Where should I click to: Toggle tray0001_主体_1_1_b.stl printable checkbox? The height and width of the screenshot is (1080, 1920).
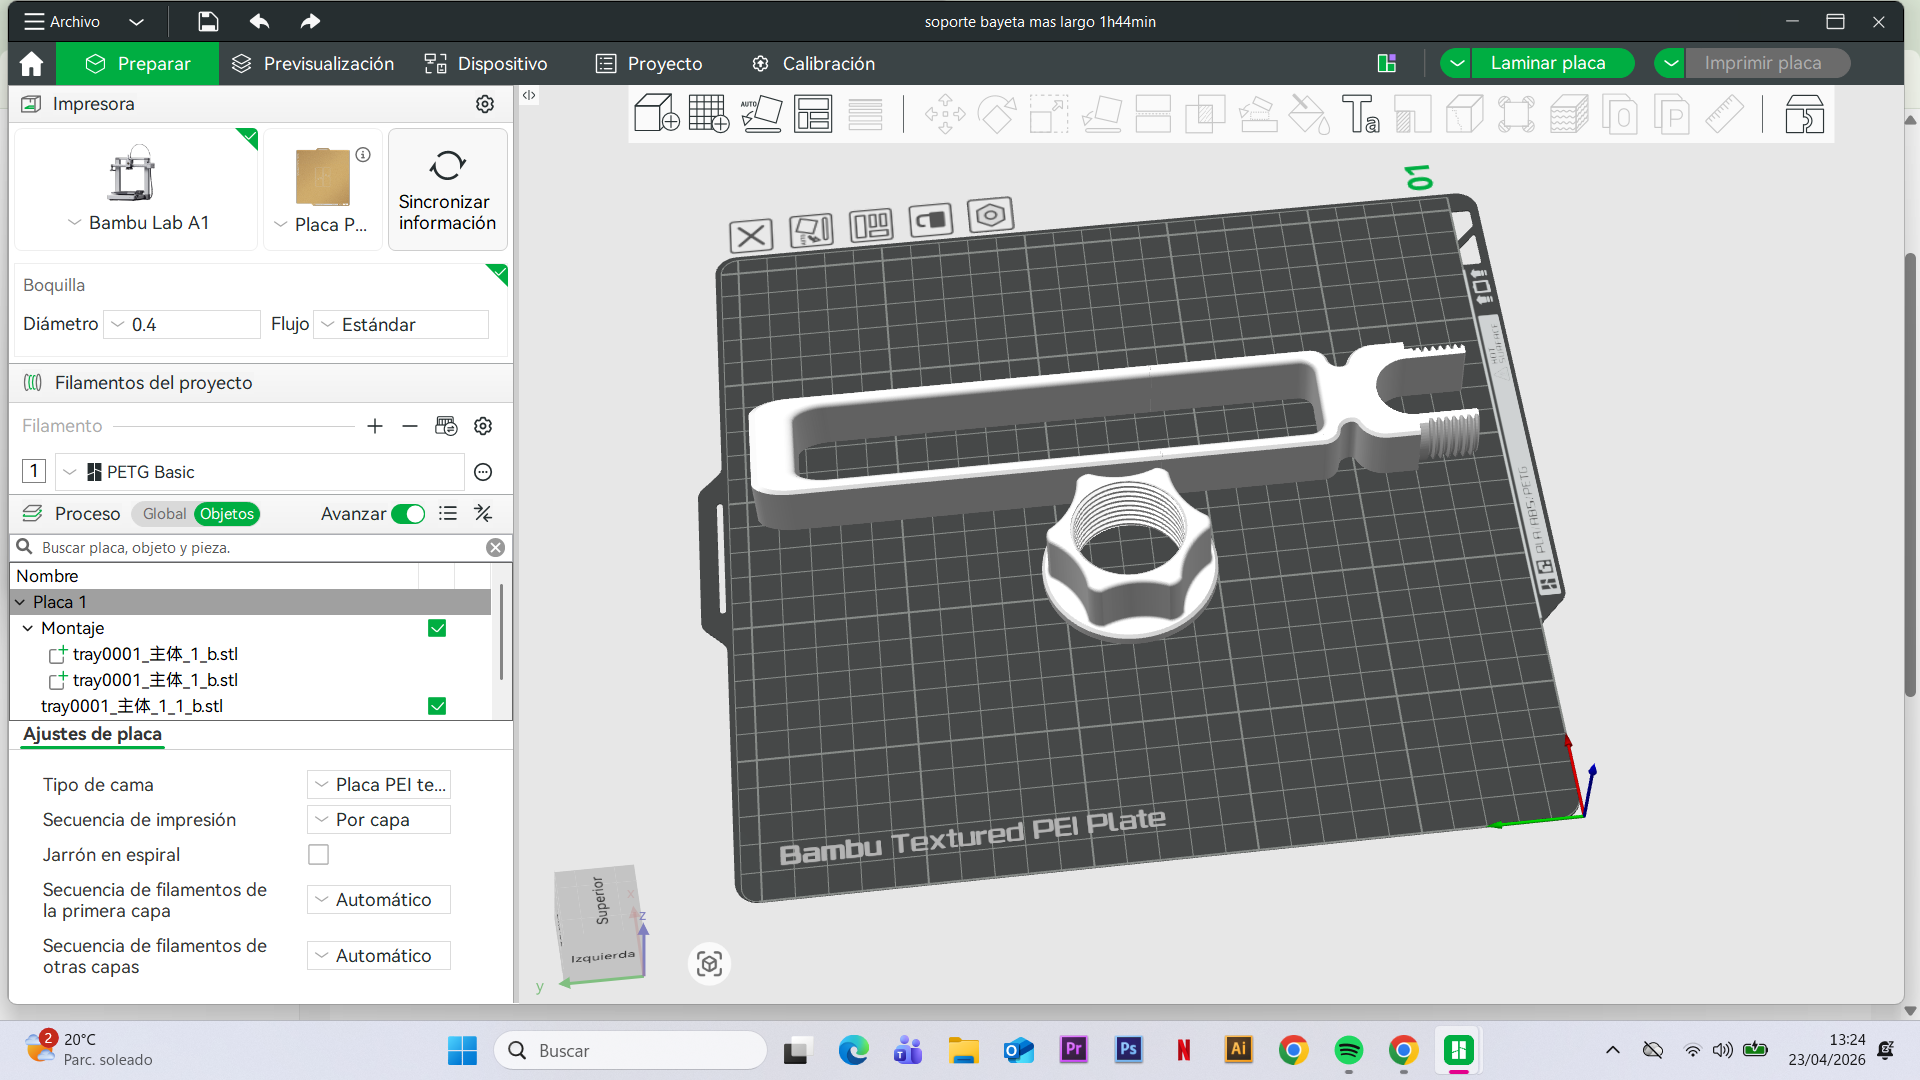coord(437,706)
